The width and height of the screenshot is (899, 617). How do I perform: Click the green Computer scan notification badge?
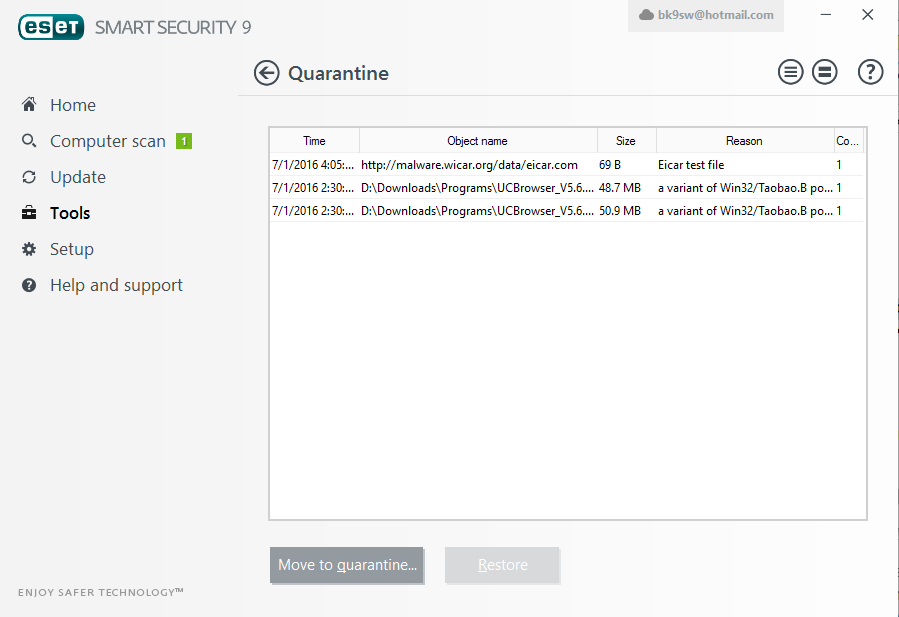pos(183,141)
